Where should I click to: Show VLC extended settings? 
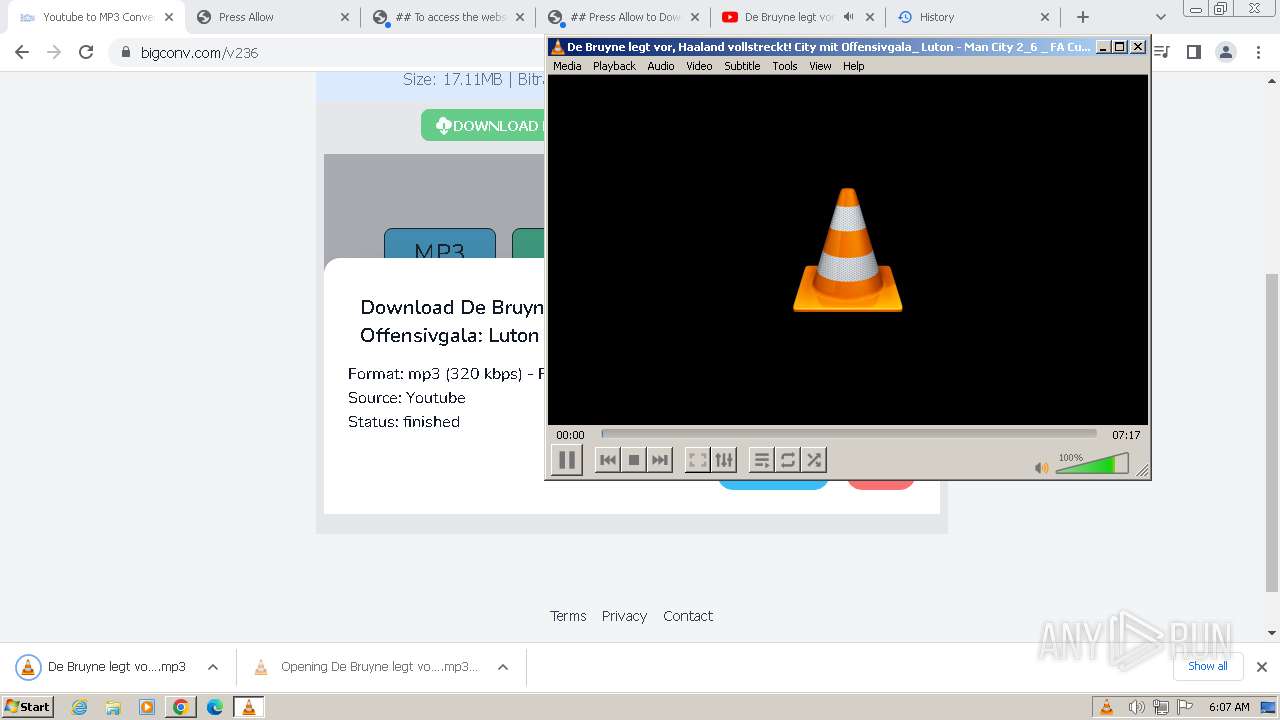coord(724,460)
